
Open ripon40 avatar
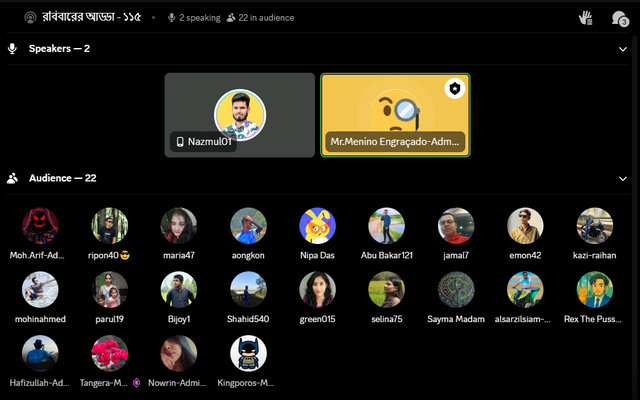point(109,226)
